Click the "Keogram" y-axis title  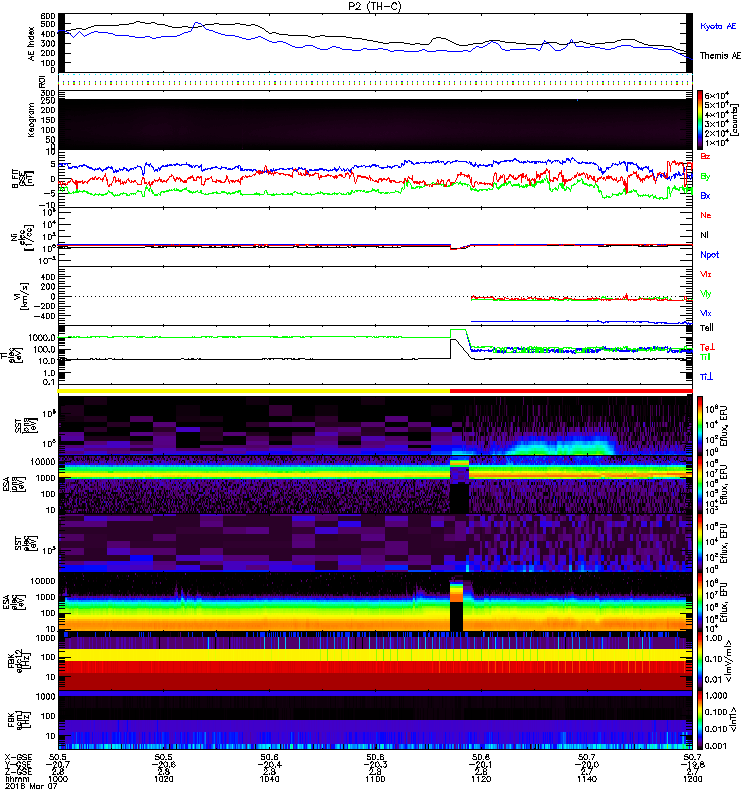tap(32, 120)
